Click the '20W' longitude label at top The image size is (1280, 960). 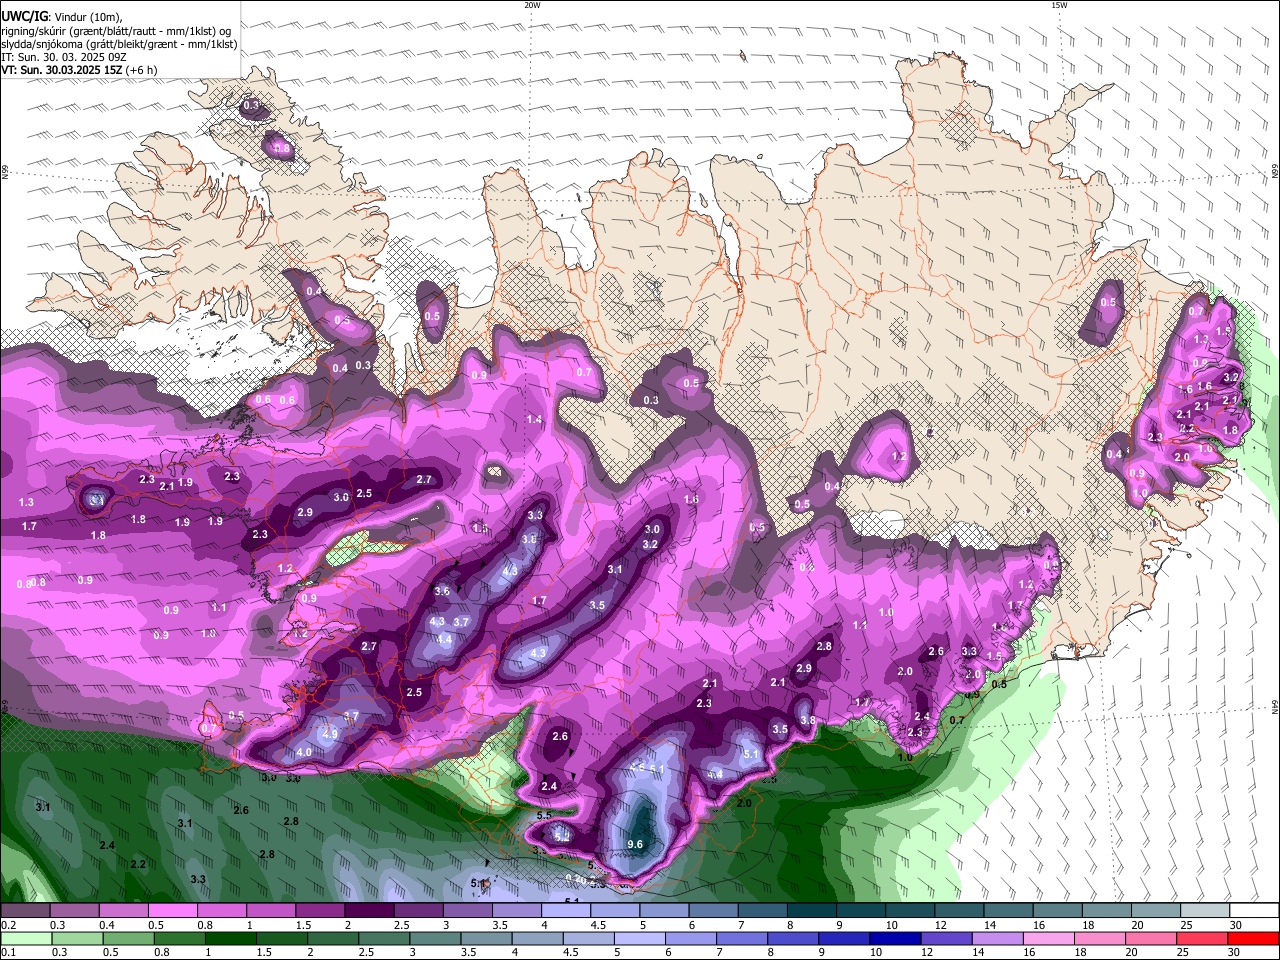click(x=532, y=5)
